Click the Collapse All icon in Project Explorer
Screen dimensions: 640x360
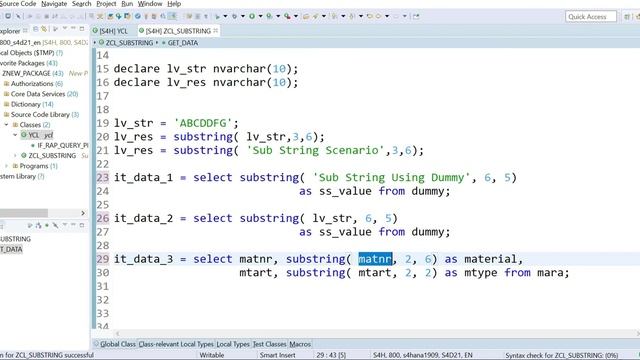pos(36,29)
